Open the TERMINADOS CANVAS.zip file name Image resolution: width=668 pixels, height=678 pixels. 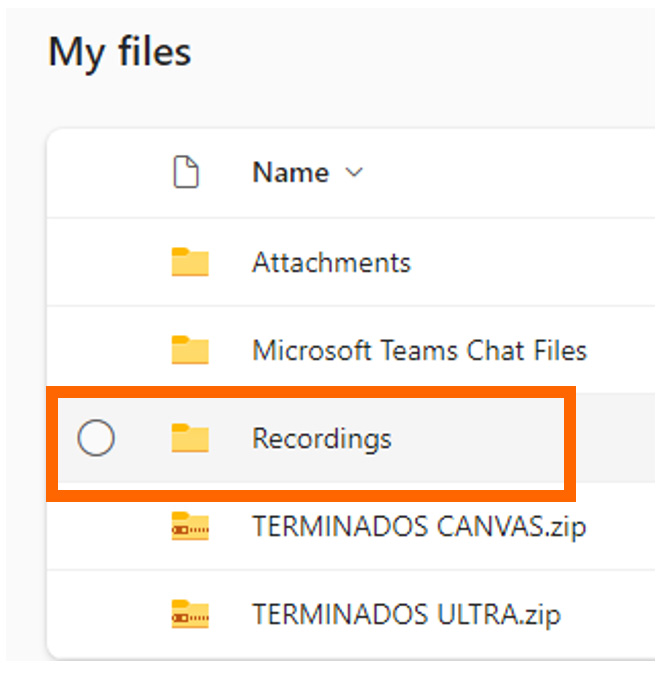[x=419, y=527]
